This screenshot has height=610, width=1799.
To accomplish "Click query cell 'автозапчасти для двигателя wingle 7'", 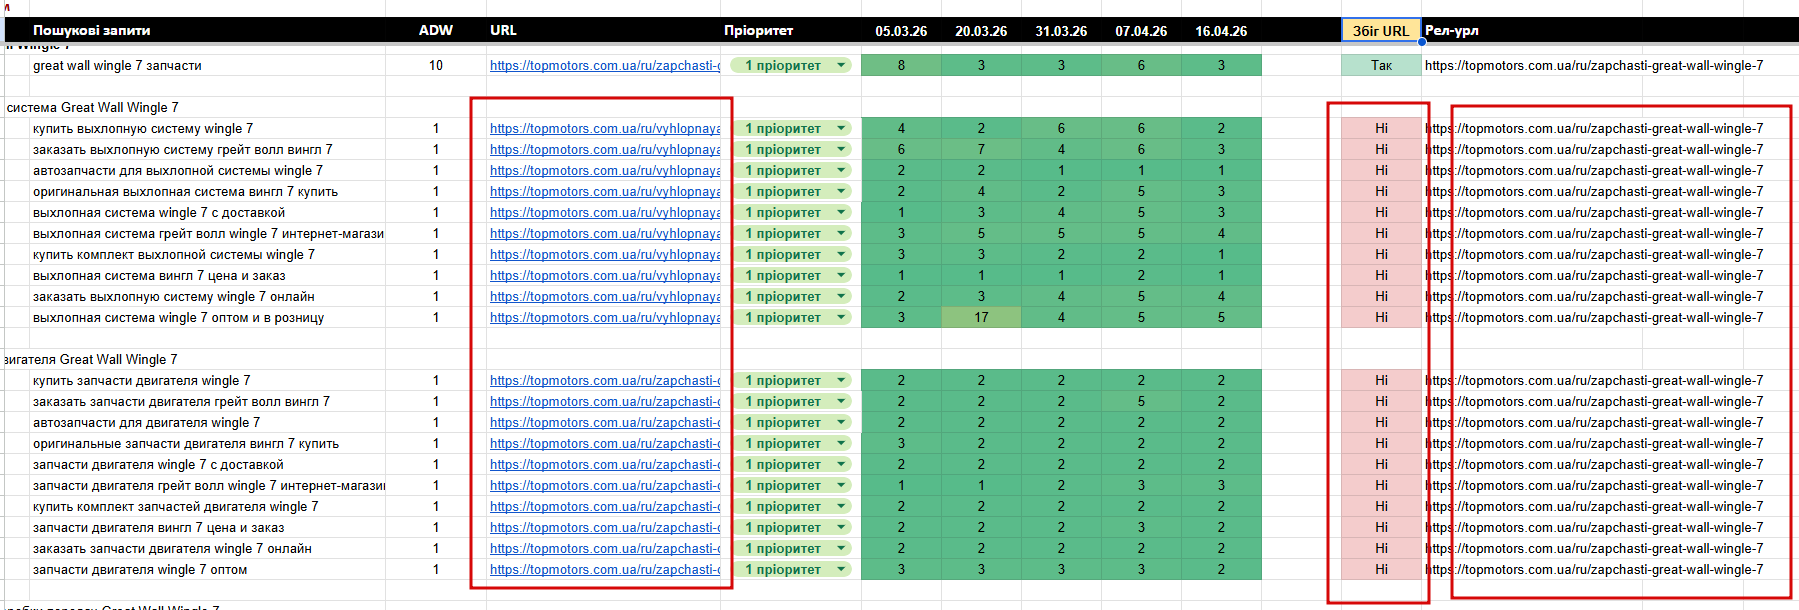I will [x=146, y=422].
